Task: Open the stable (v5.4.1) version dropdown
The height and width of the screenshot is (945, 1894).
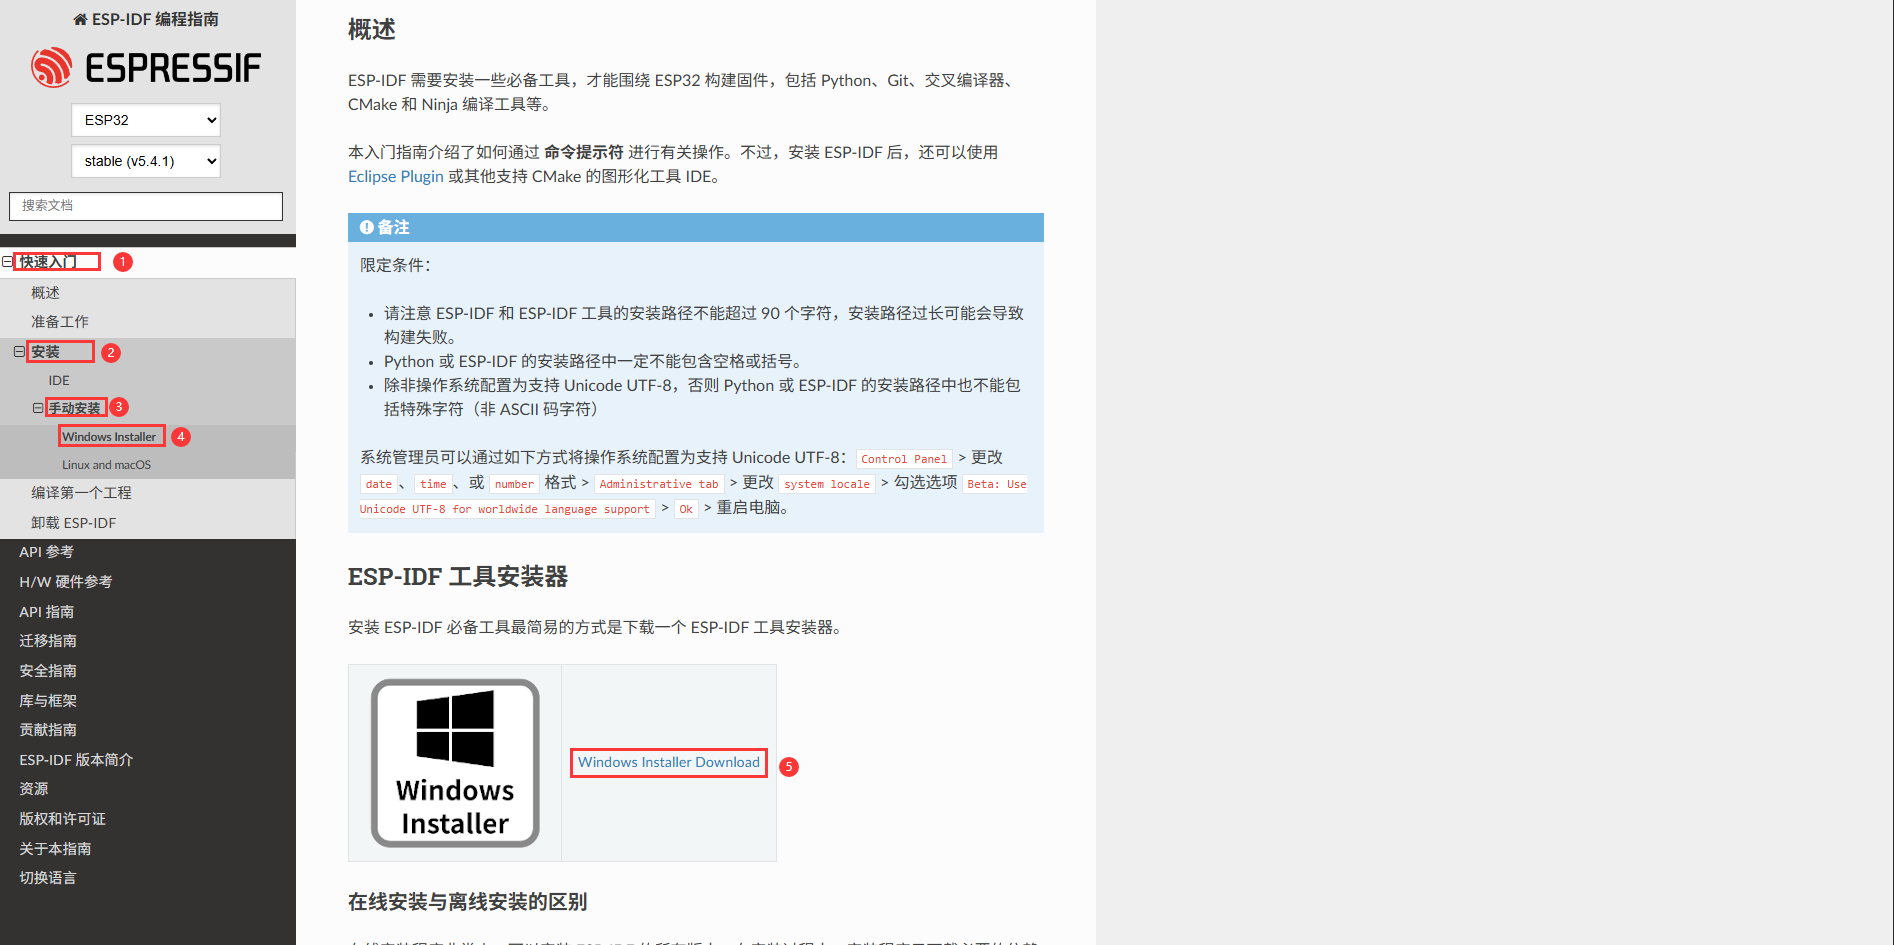Action: pos(145,160)
